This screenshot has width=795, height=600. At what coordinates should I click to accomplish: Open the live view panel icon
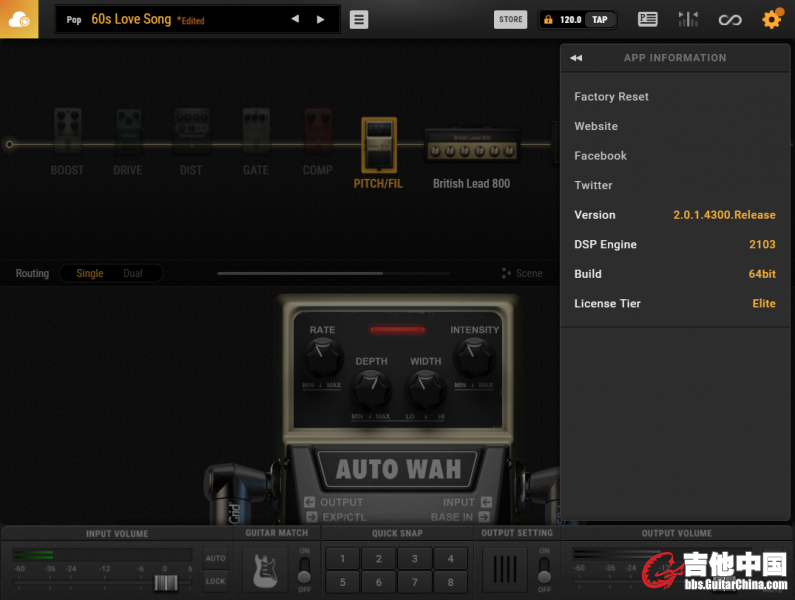[647, 19]
